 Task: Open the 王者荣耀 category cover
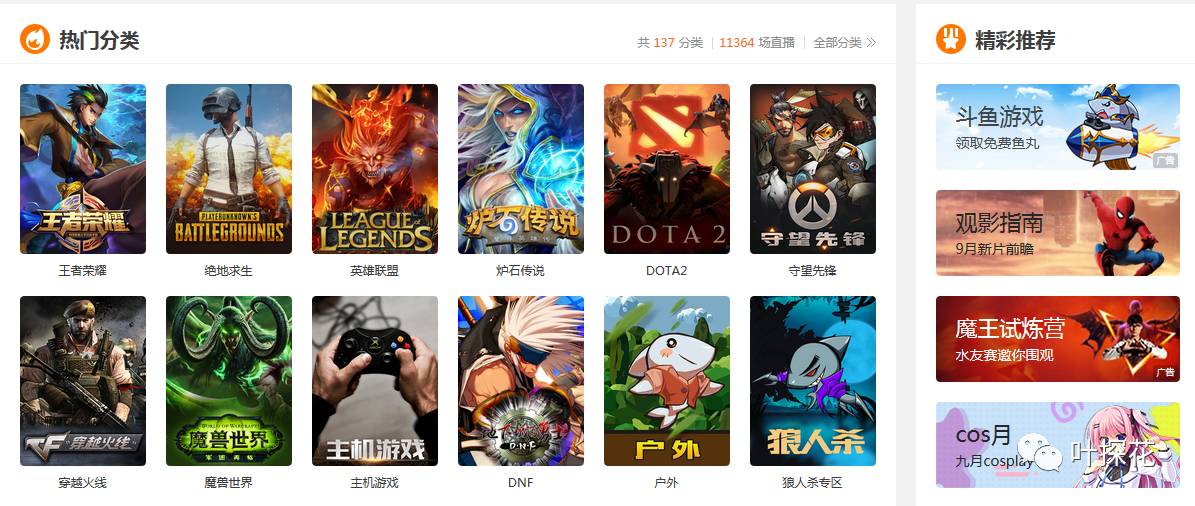pyautogui.click(x=82, y=168)
